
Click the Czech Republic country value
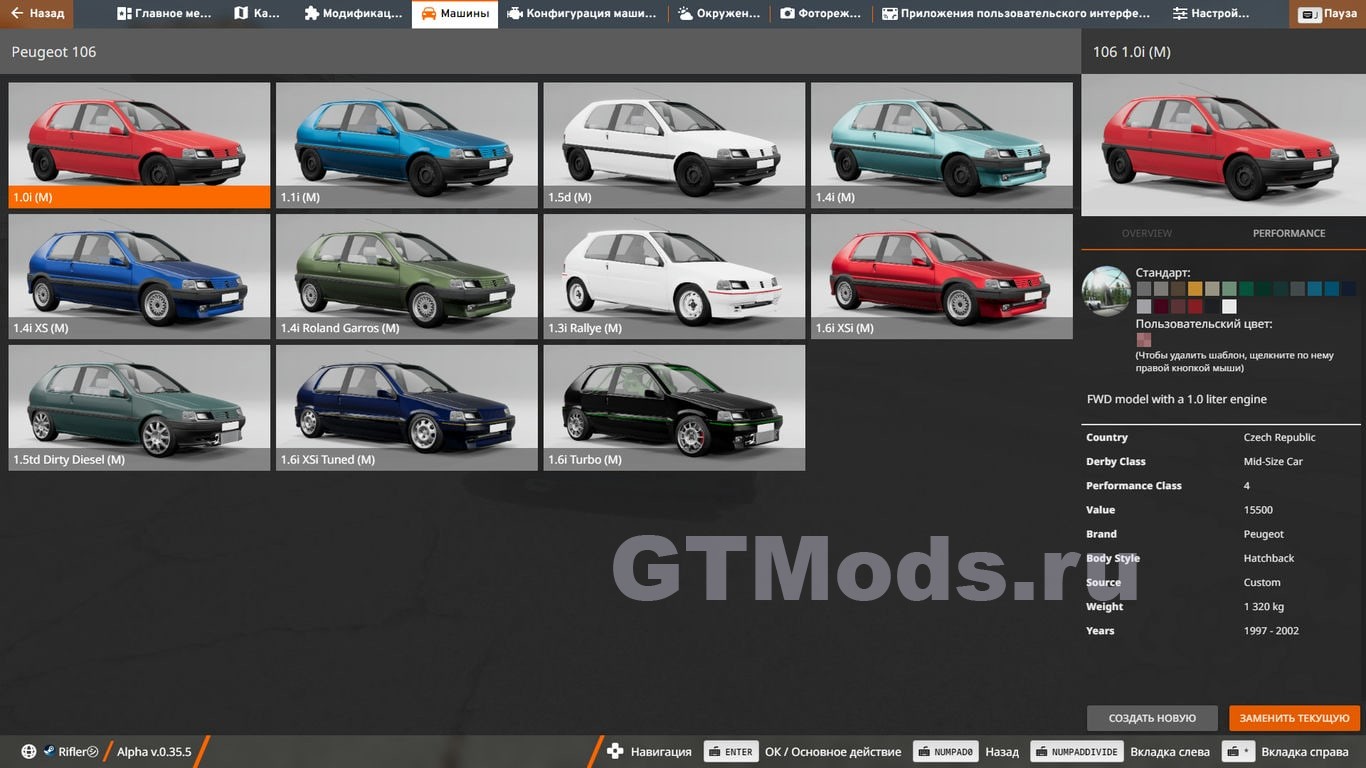click(x=1279, y=437)
